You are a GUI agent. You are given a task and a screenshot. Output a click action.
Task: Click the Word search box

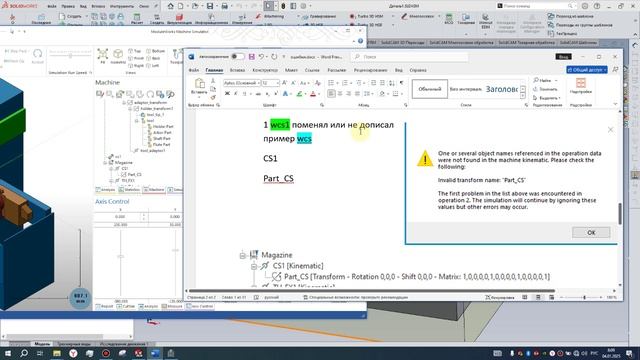pyautogui.click(x=408, y=57)
